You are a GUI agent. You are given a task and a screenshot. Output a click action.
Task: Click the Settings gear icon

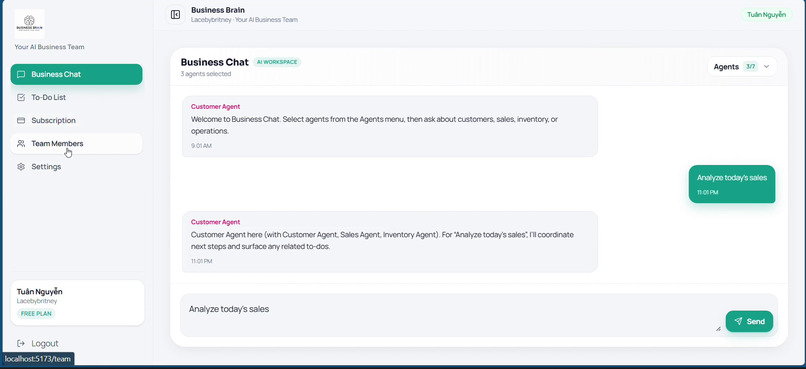coord(21,167)
